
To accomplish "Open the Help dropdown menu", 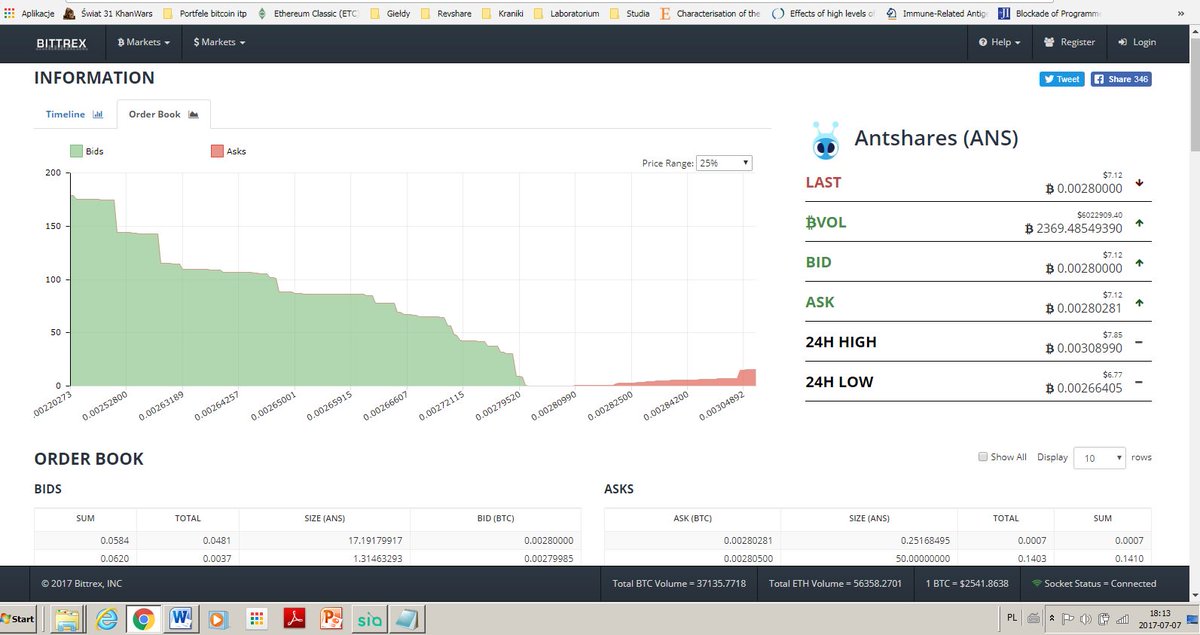I will pyautogui.click(x=1000, y=43).
